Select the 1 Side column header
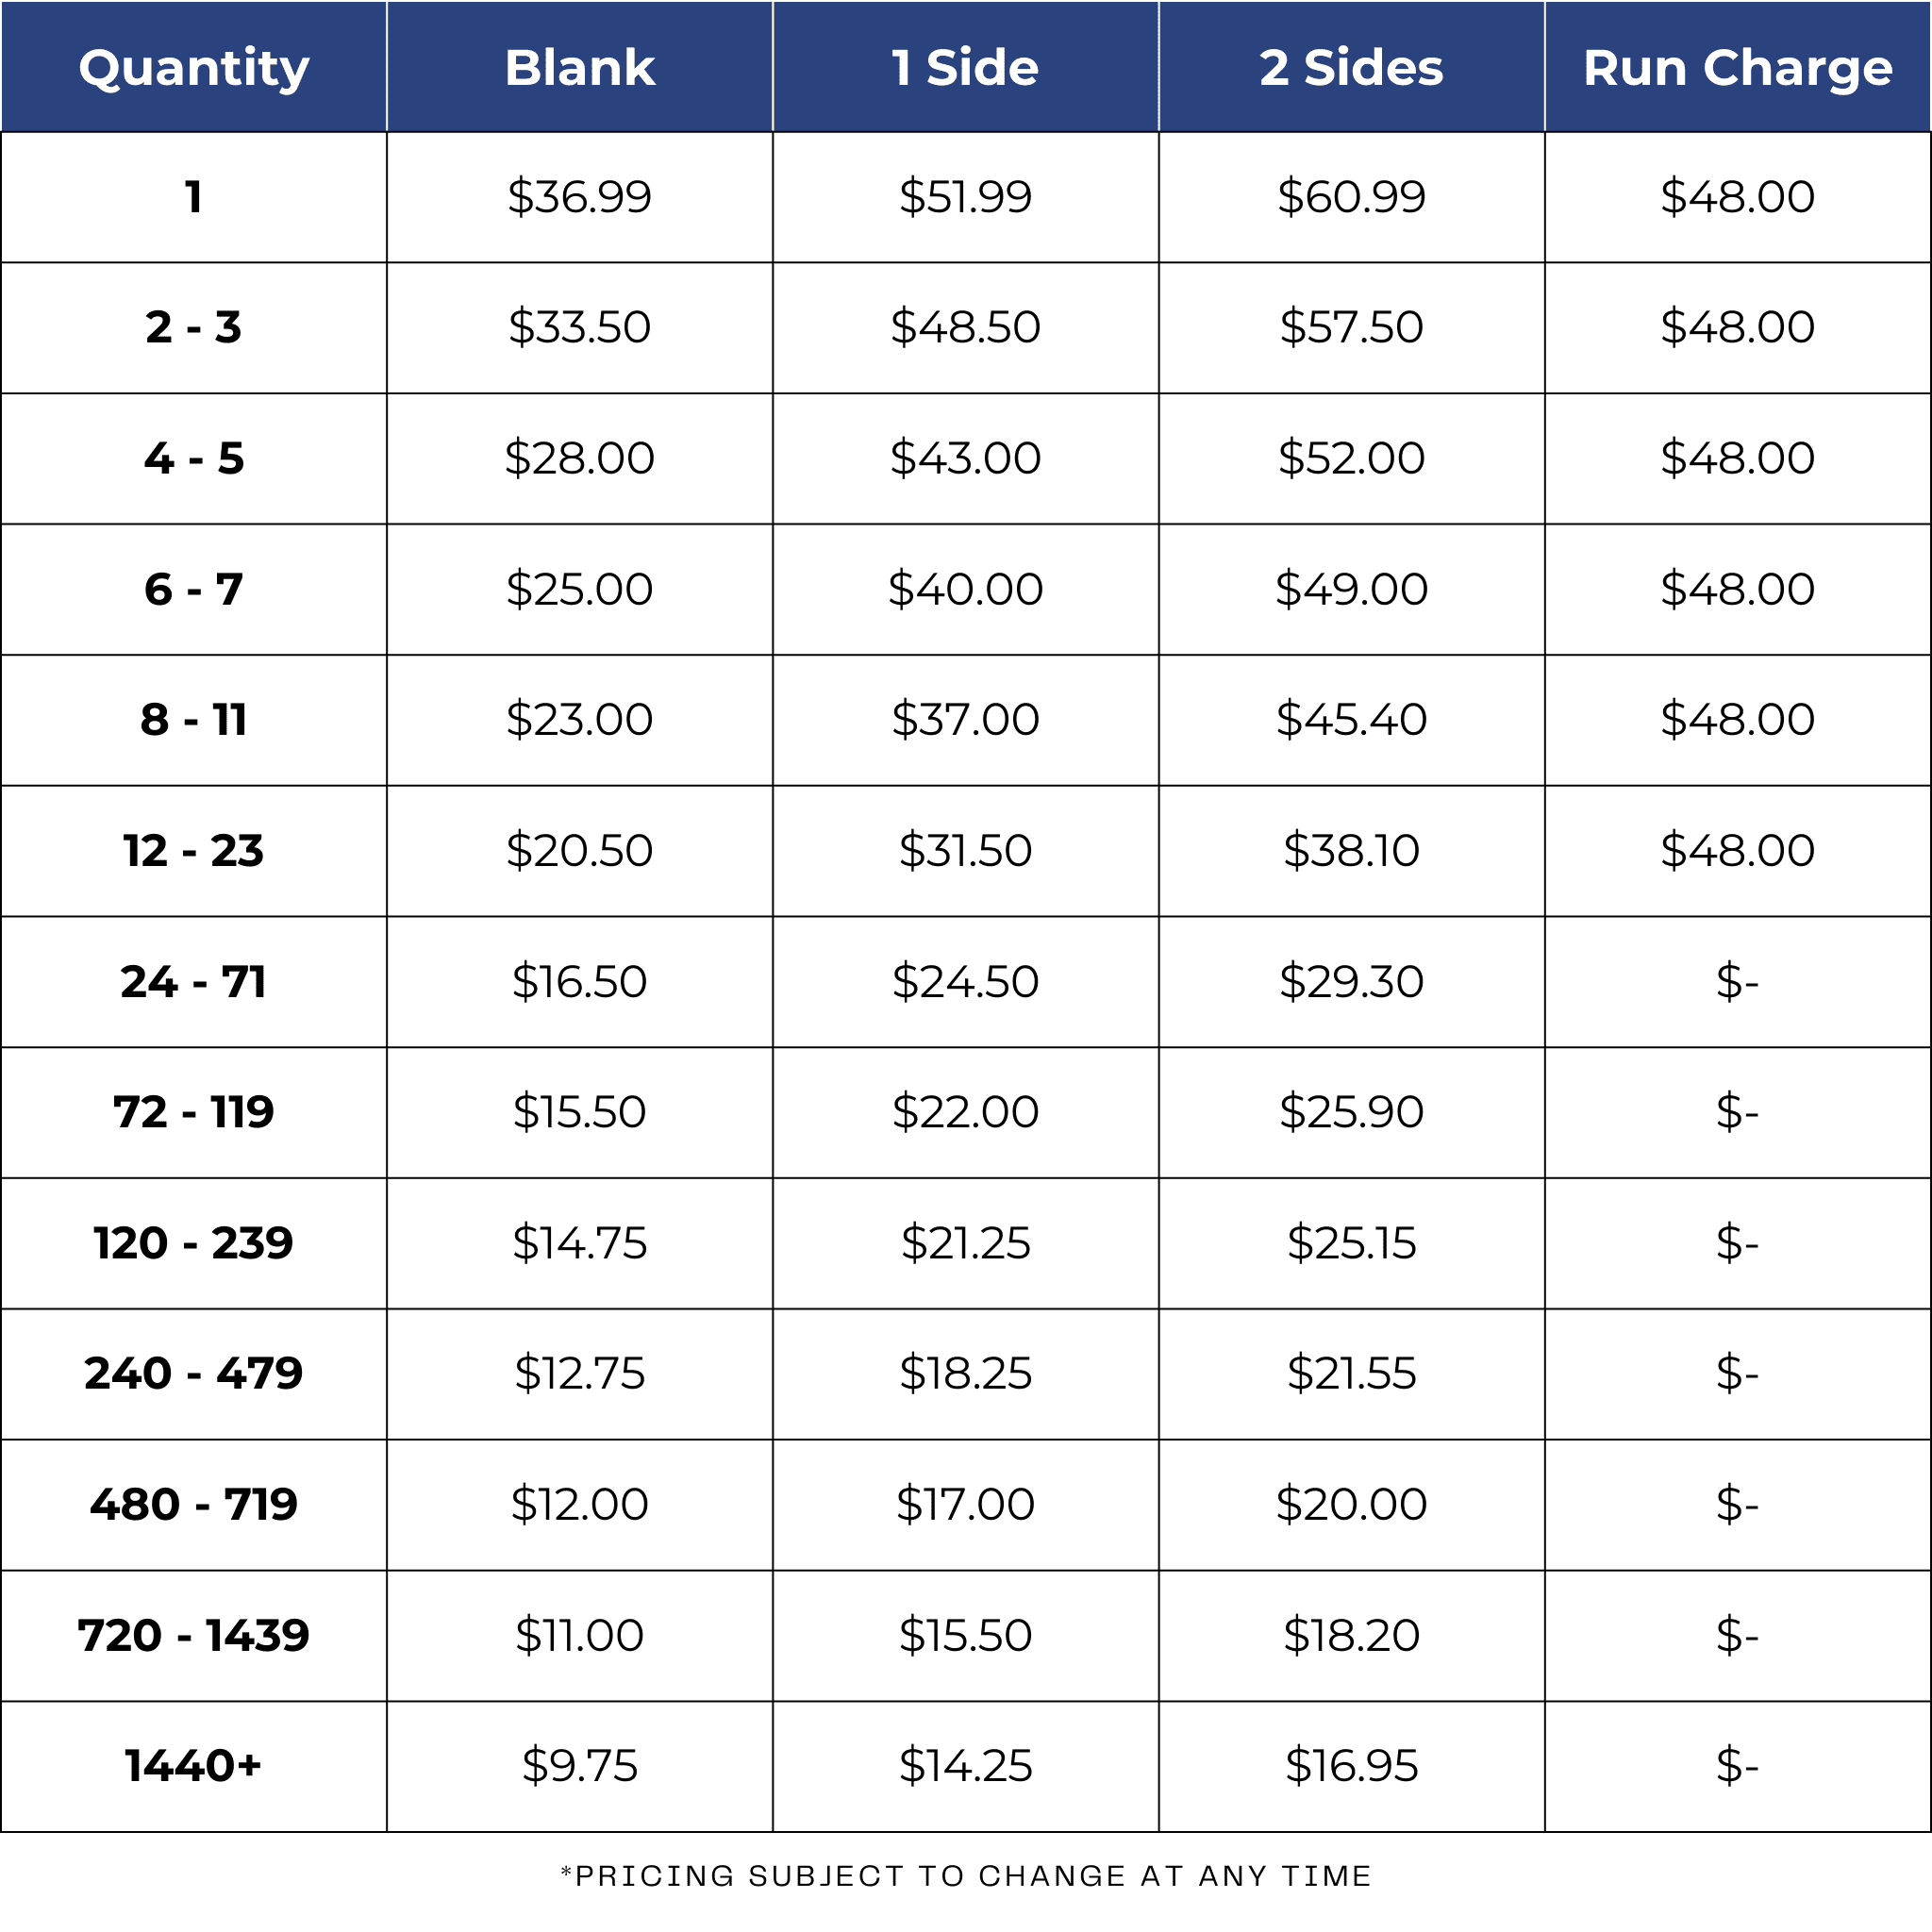 click(x=965, y=68)
